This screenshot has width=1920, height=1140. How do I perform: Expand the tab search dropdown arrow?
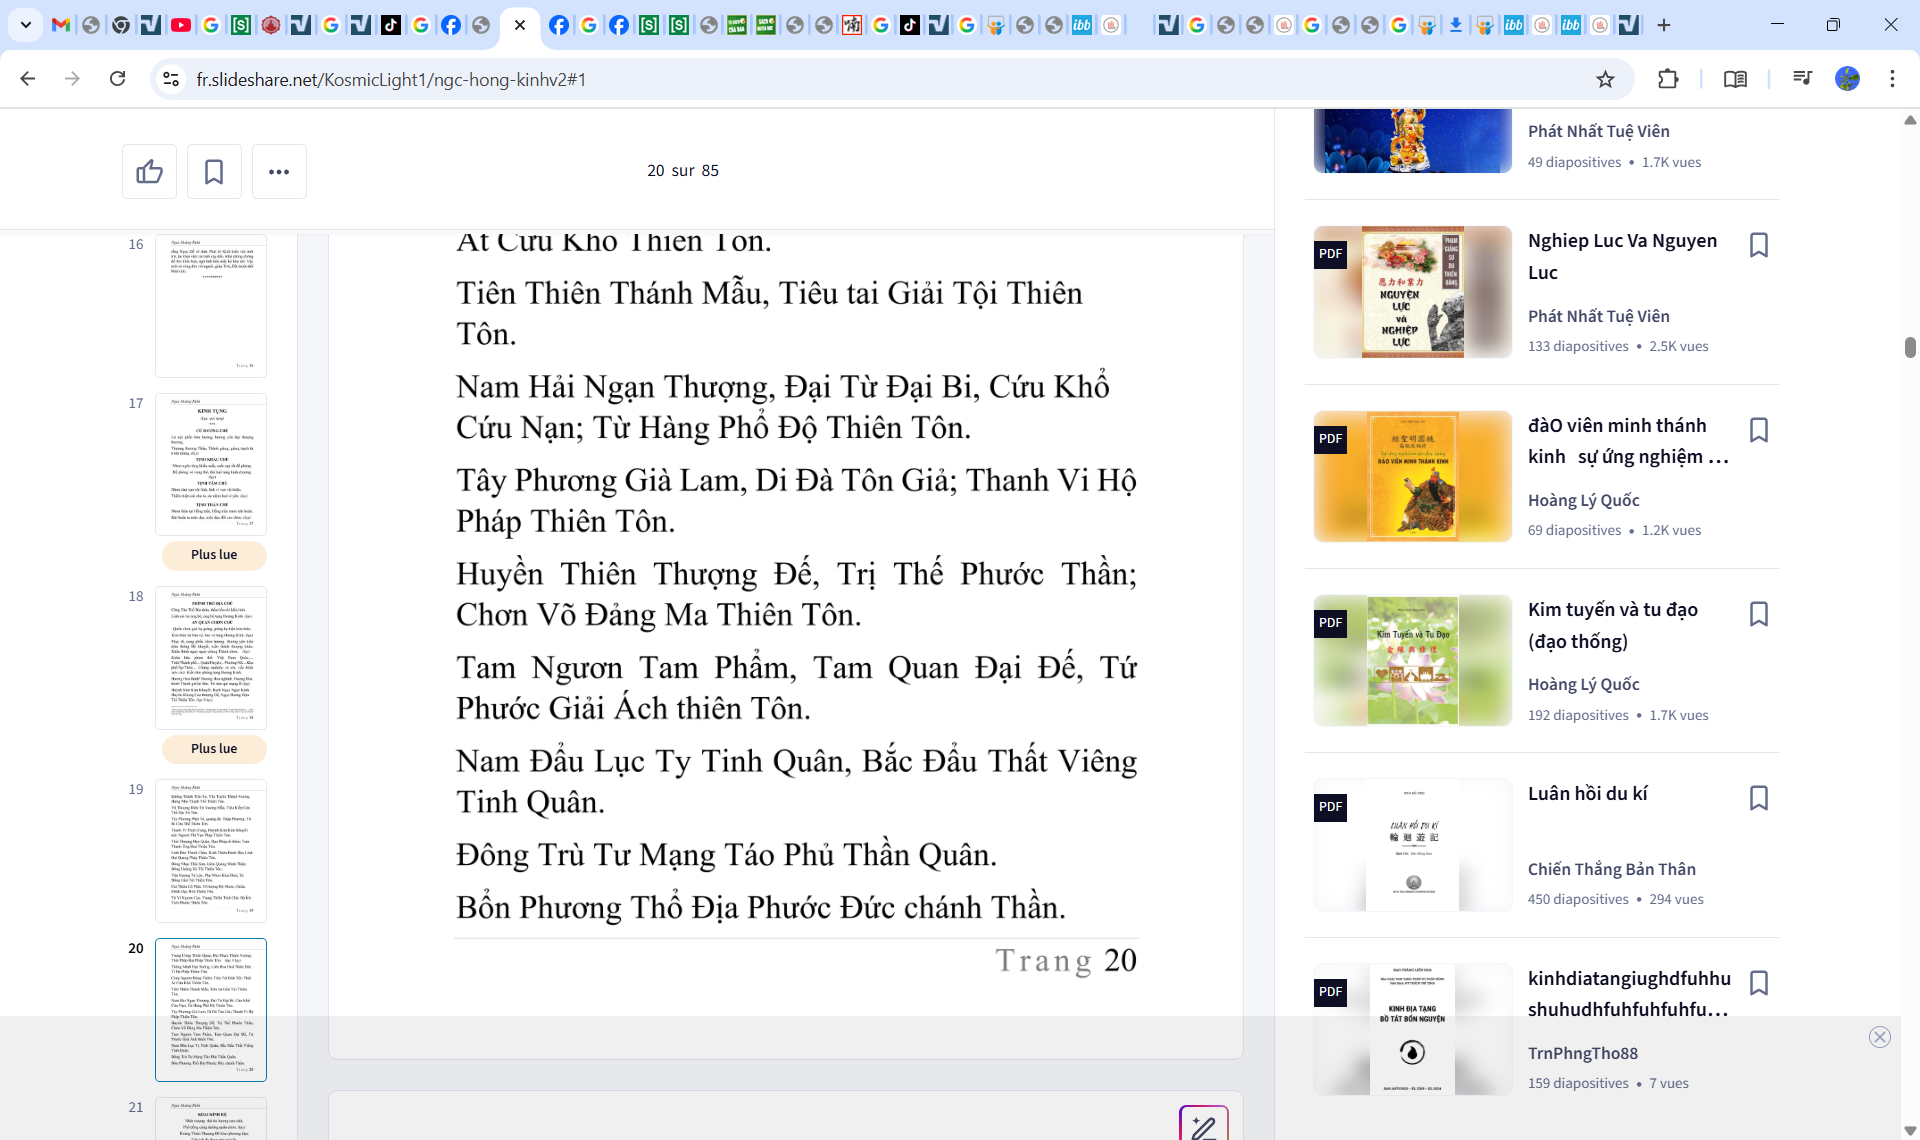pos(26,25)
